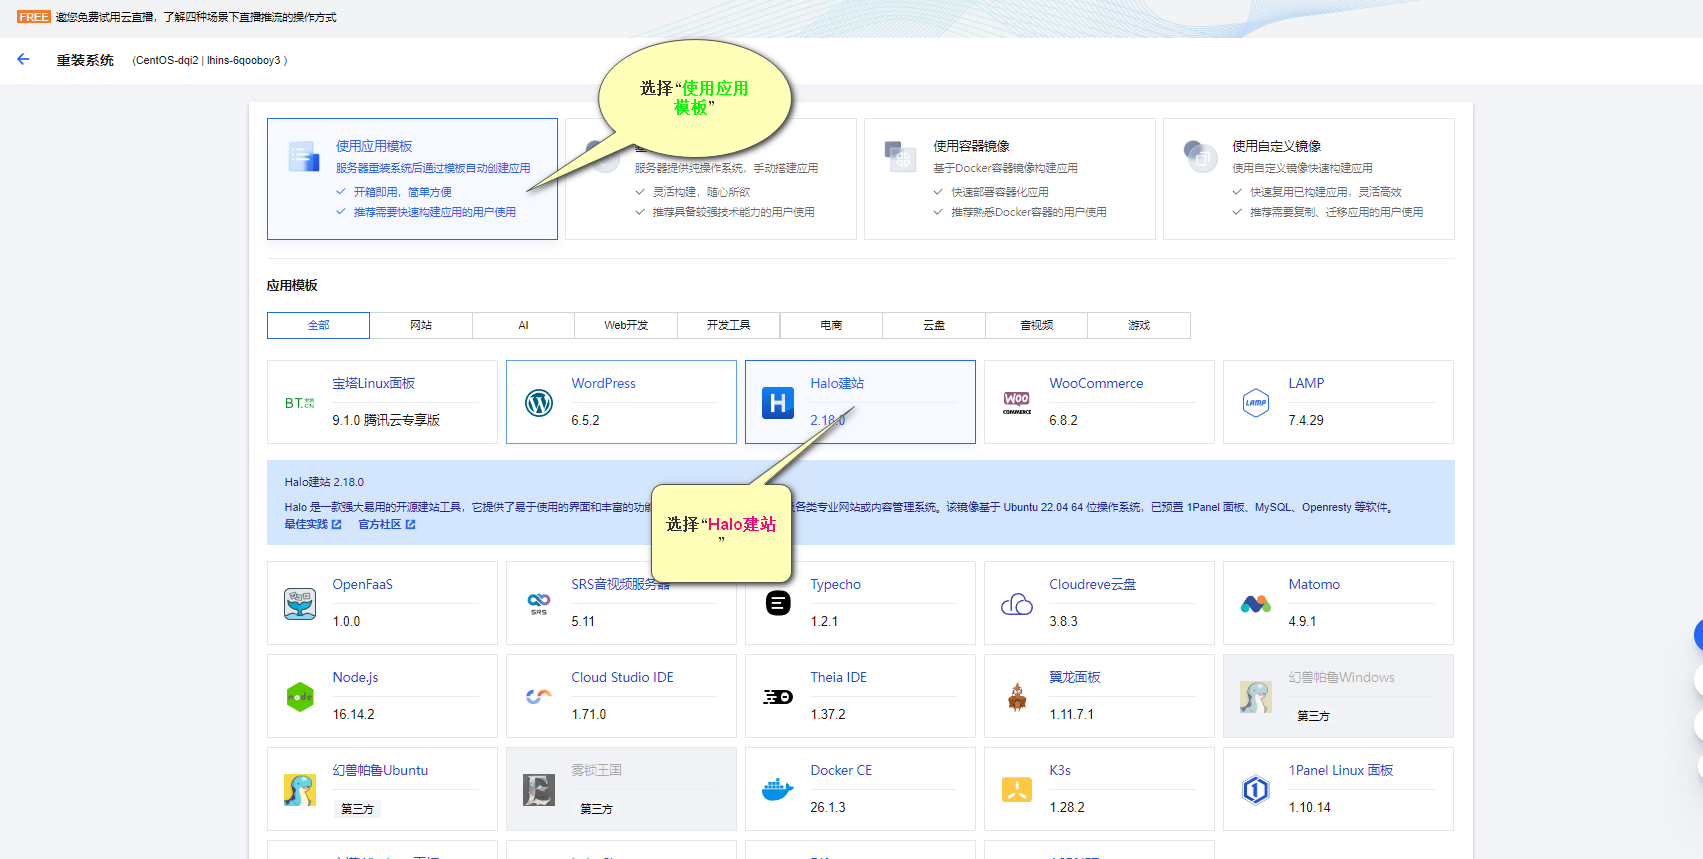Open the 官方社区 link
Screen dimensions: 1703x859
[x=387, y=524]
